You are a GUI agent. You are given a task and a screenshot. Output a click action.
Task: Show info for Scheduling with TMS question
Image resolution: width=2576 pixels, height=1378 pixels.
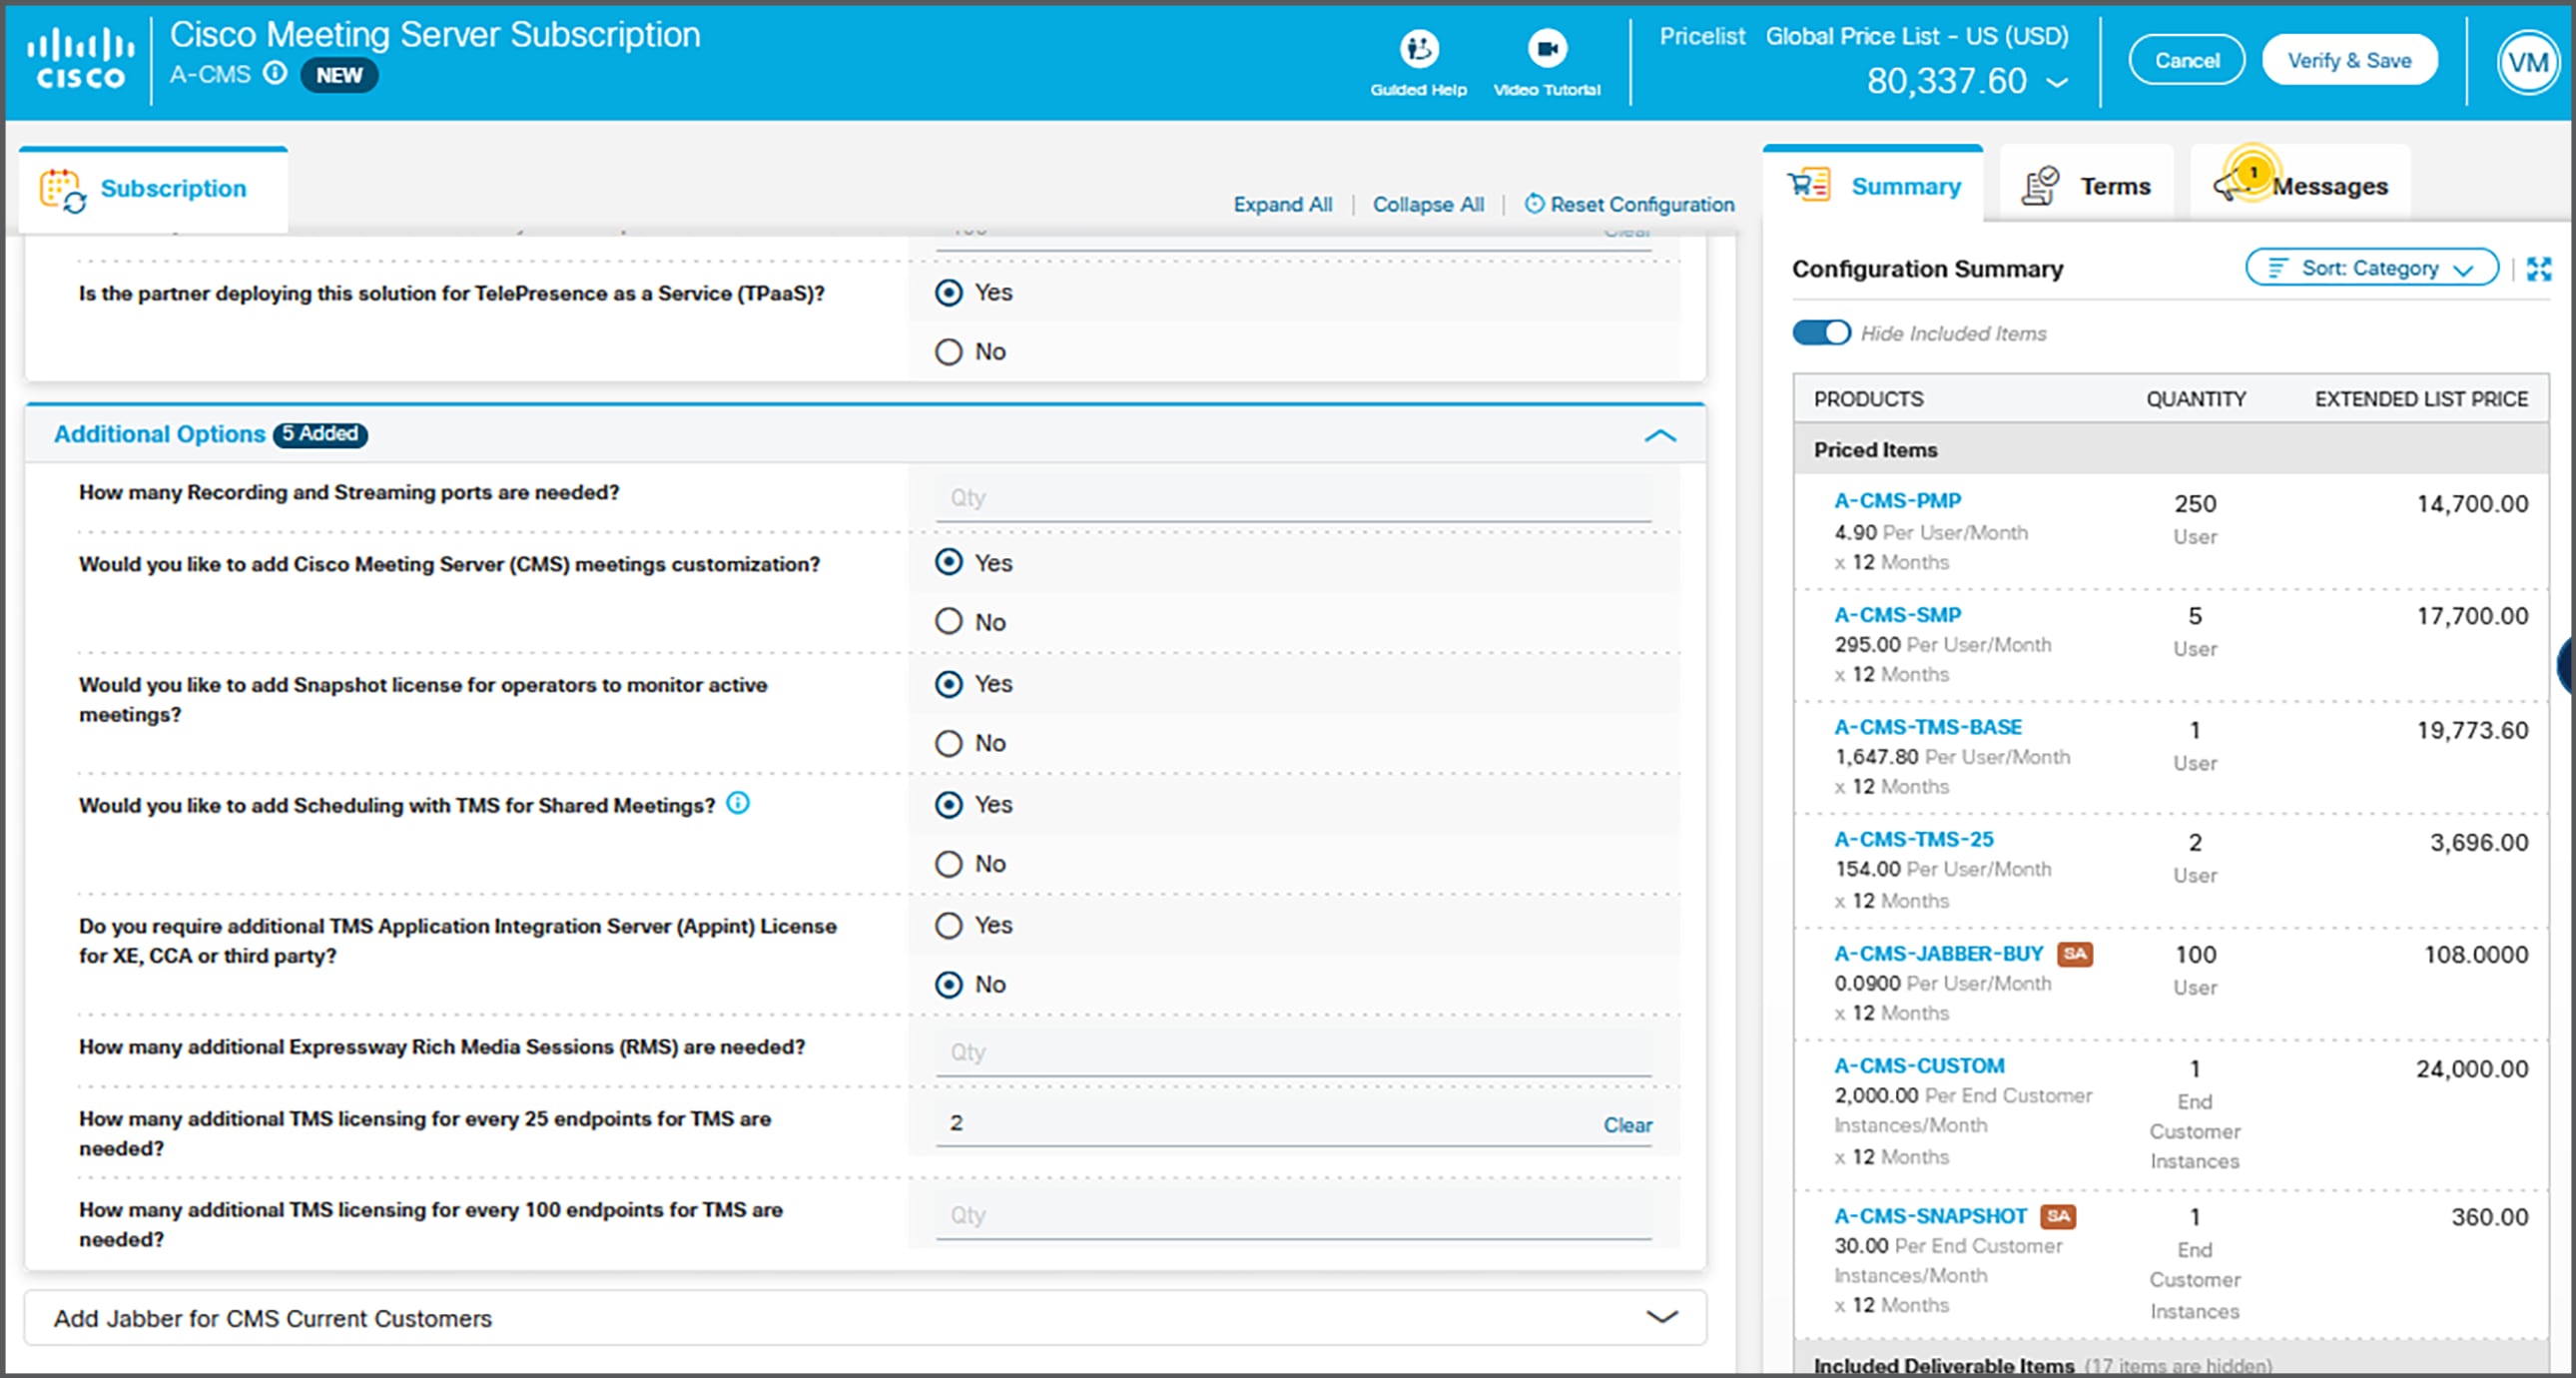737,803
